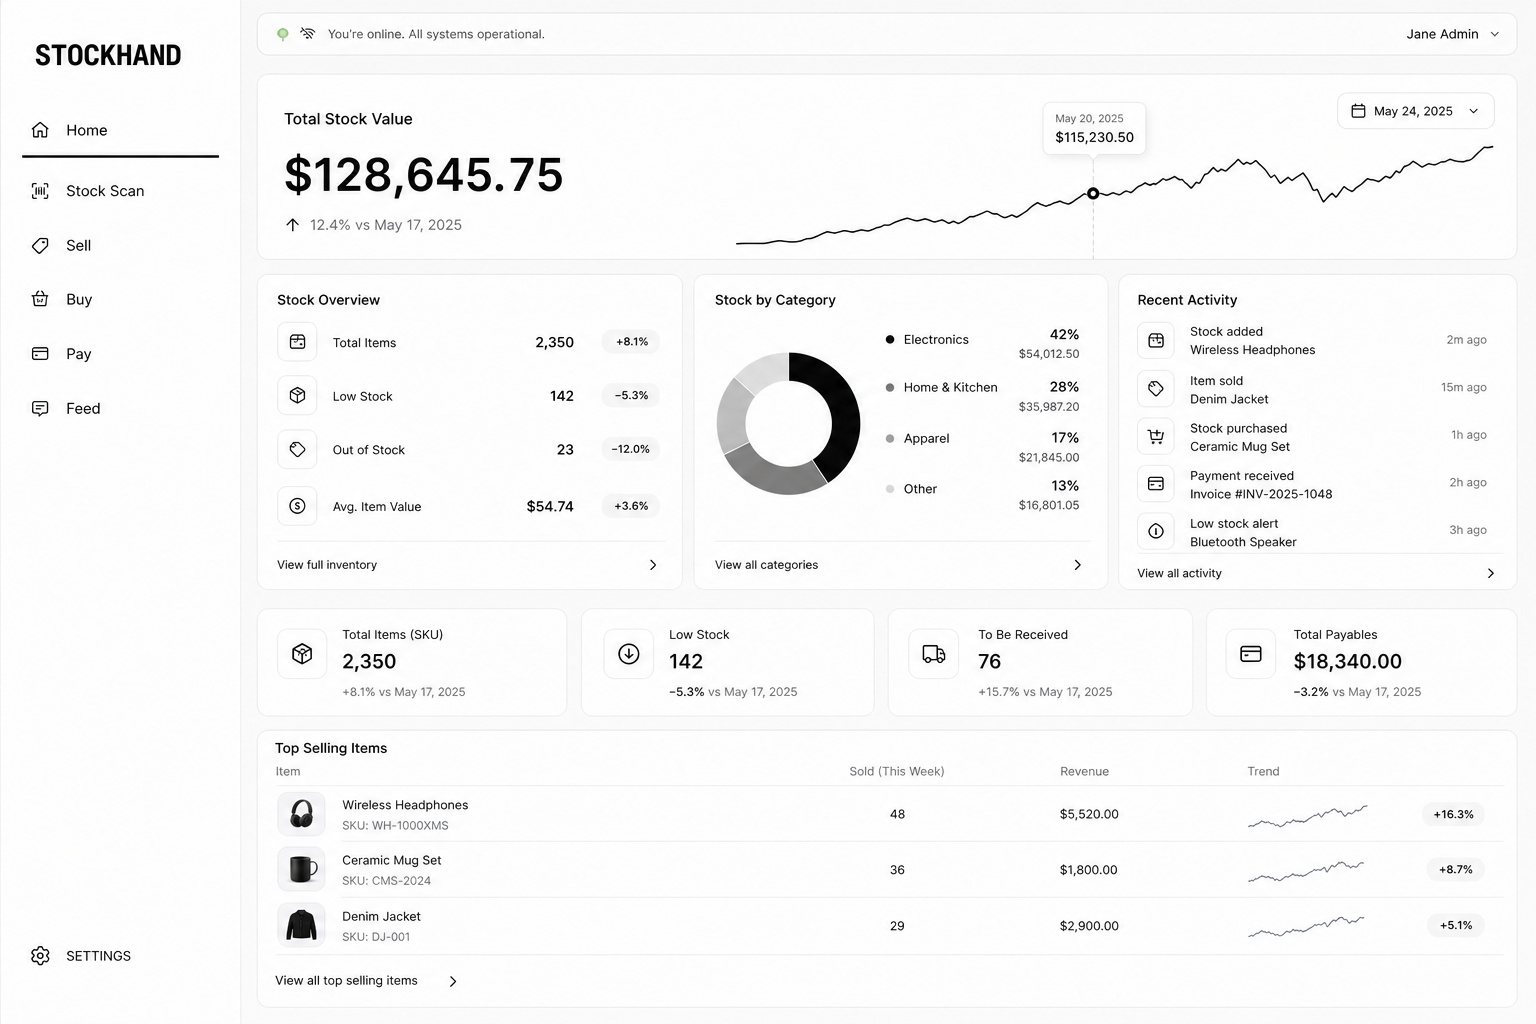Click the chart data point for May 20
Screen dimensions: 1536x1024
(x=1093, y=193)
